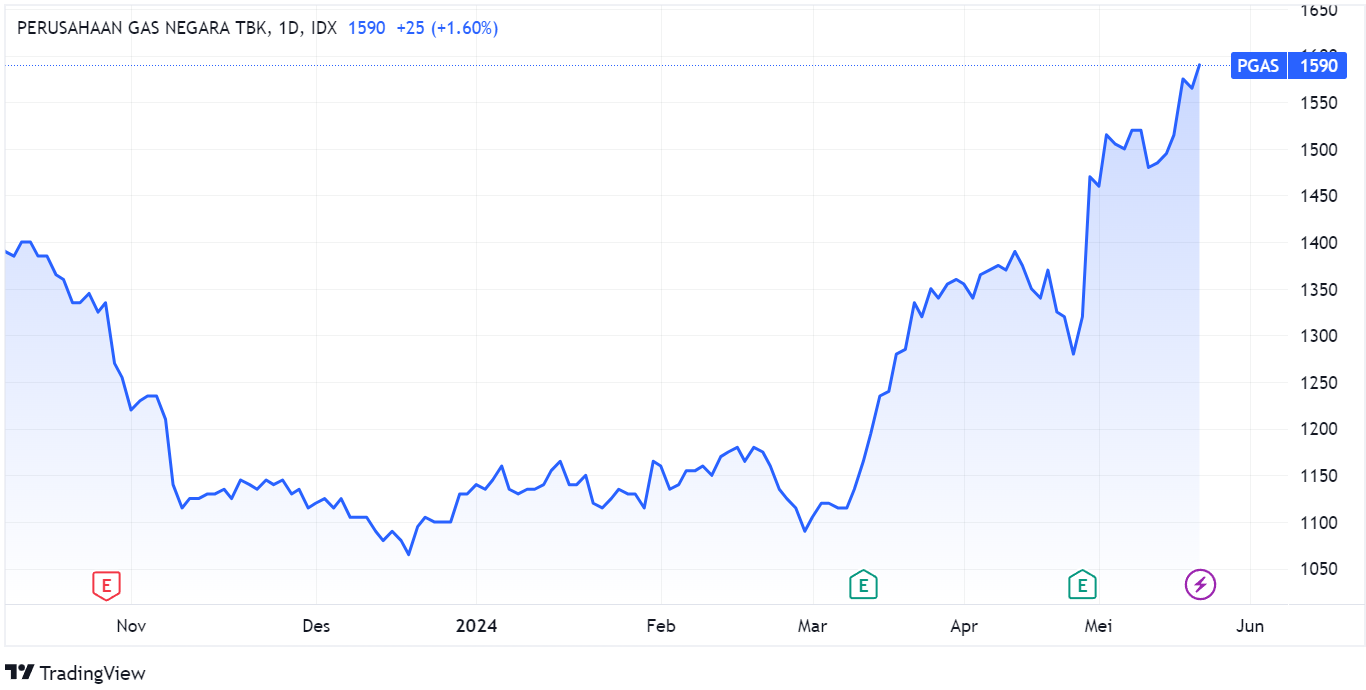1366x690 pixels.
Task: Click the Apr label on time axis
Action: pyautogui.click(x=964, y=627)
